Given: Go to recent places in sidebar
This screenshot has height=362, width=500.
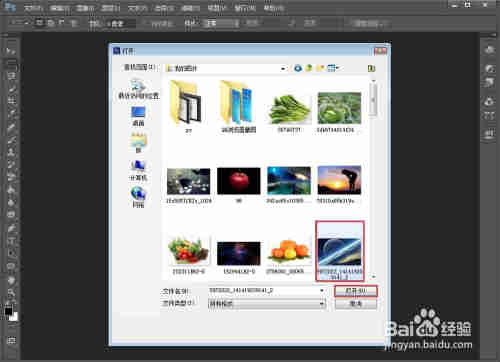Looking at the screenshot, I should pyautogui.click(x=139, y=89).
